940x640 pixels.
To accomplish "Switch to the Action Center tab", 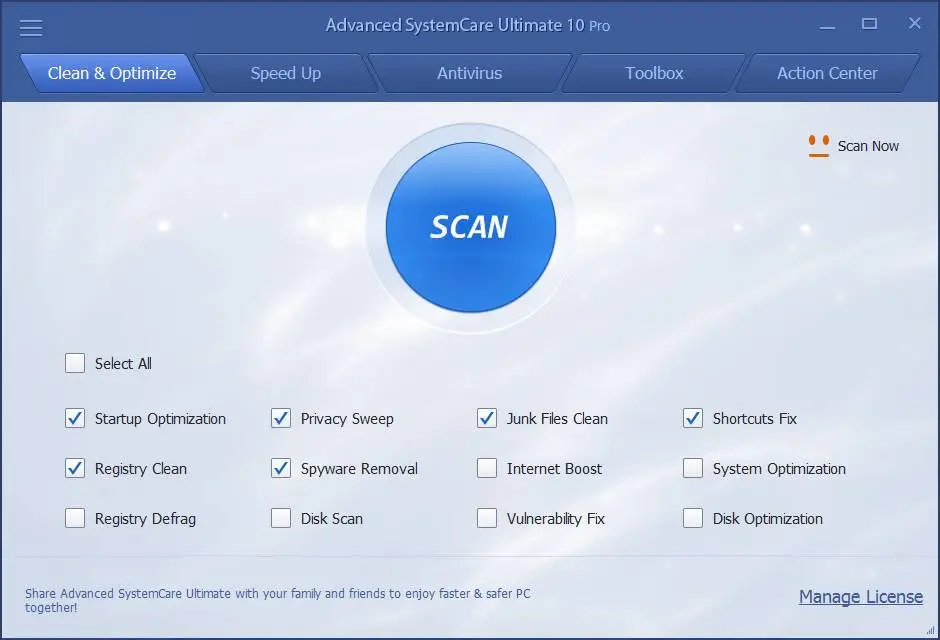I will (827, 73).
